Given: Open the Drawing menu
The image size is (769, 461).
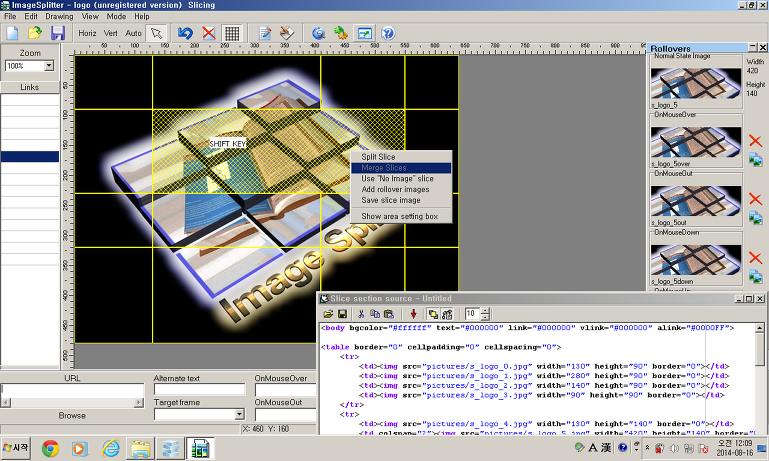Looking at the screenshot, I should [x=59, y=16].
